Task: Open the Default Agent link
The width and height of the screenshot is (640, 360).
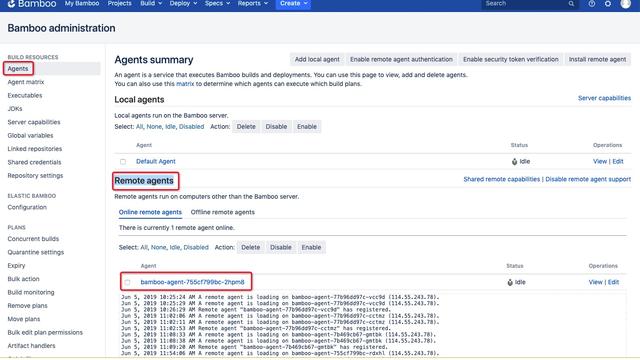Action: (x=156, y=162)
